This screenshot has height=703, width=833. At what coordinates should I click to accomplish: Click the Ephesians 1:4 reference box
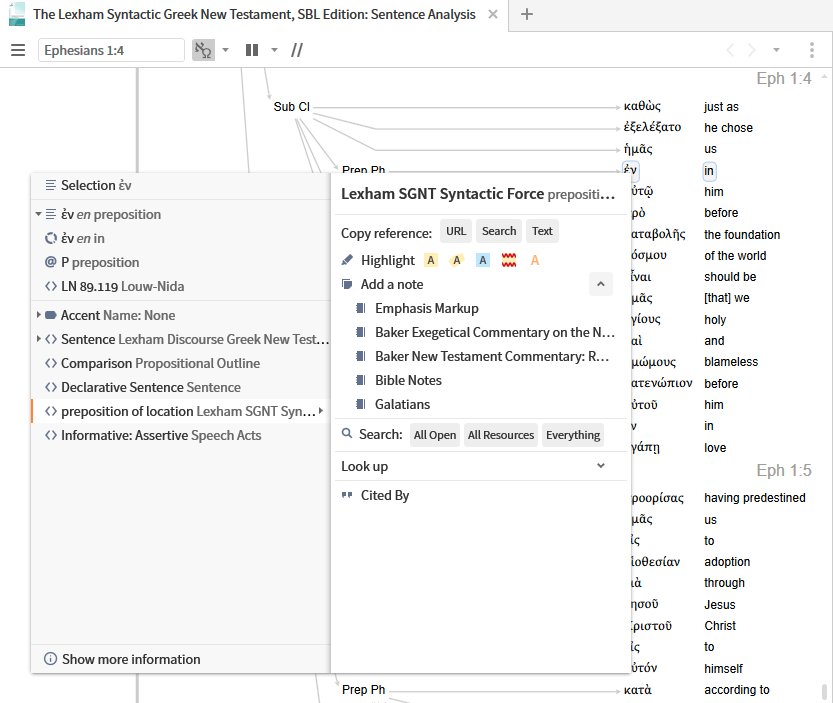(111, 50)
